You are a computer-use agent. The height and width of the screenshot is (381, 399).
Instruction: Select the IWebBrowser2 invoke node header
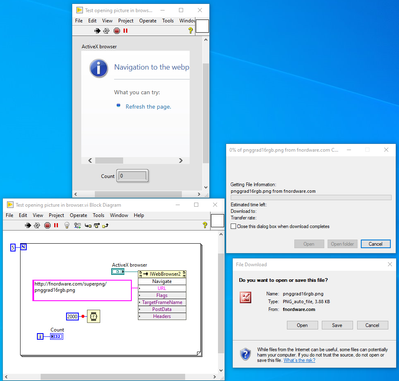click(x=162, y=274)
